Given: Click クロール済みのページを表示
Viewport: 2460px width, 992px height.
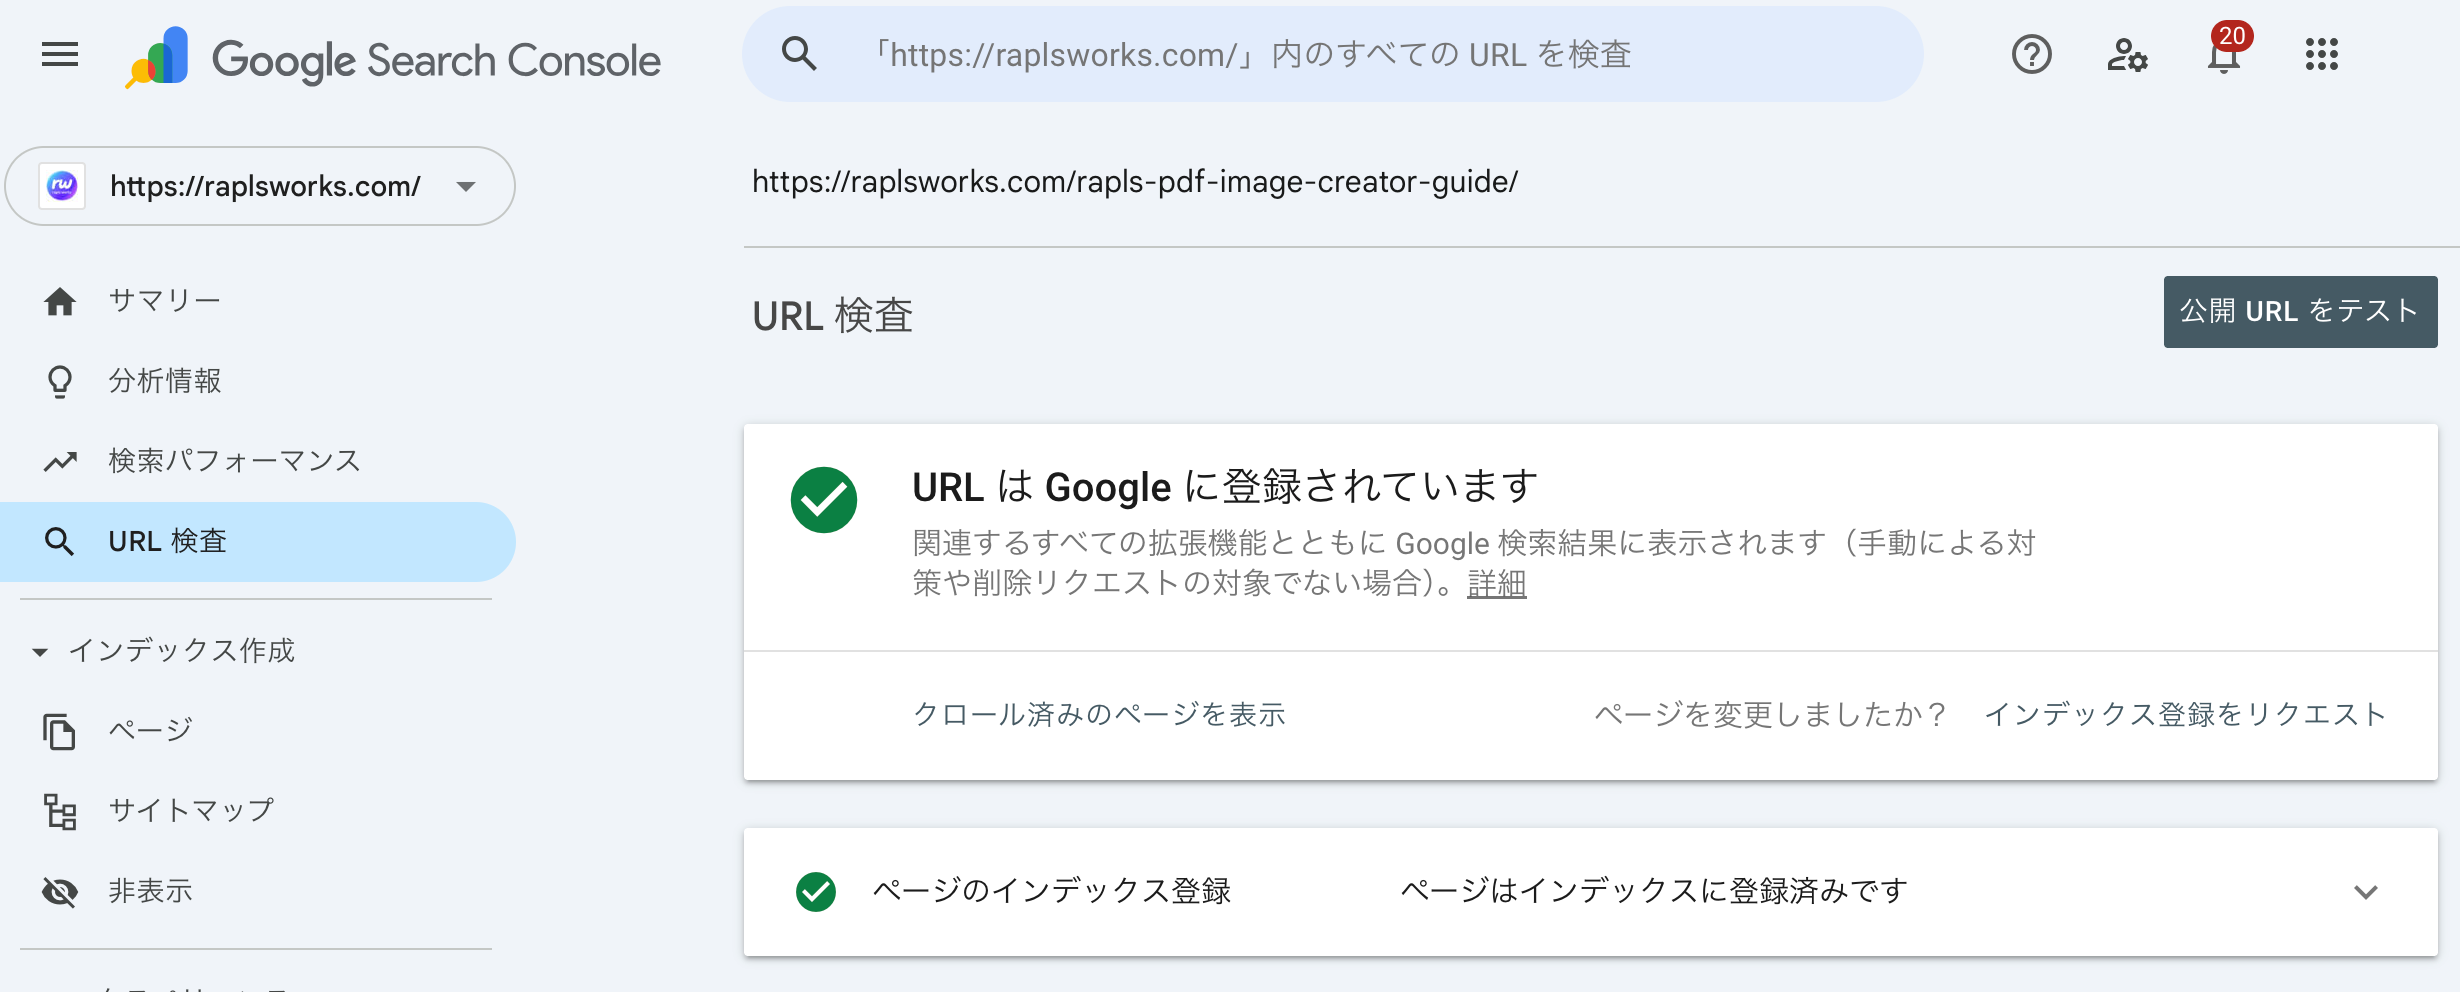Looking at the screenshot, I should tap(1099, 714).
